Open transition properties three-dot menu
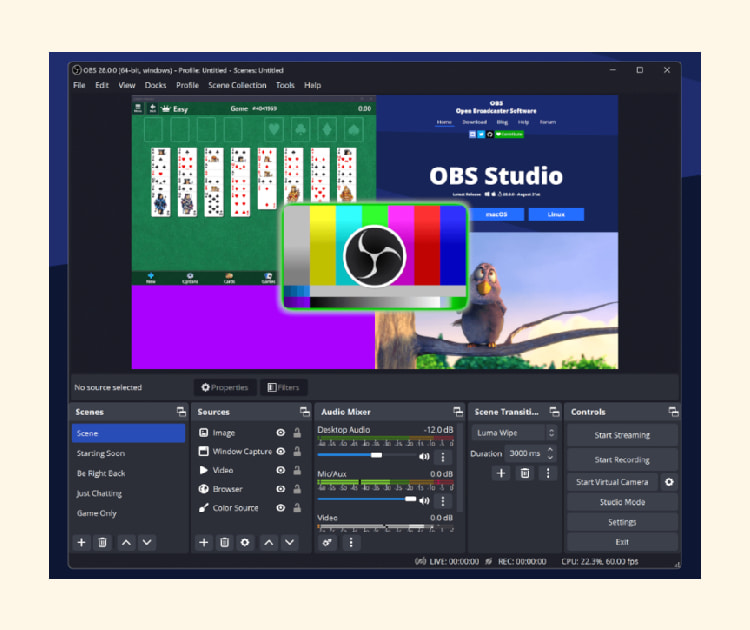This screenshot has width=750, height=630. pos(548,474)
